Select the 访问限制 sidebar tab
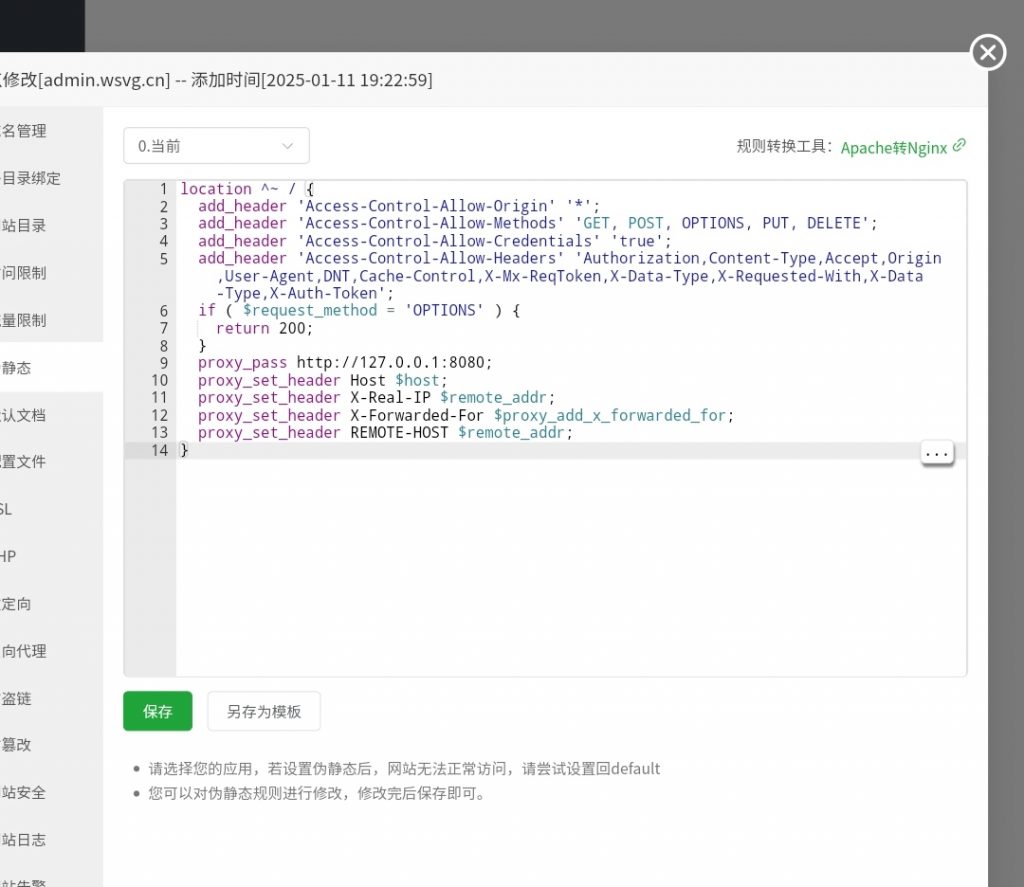The height and width of the screenshot is (887, 1024). click(24, 273)
